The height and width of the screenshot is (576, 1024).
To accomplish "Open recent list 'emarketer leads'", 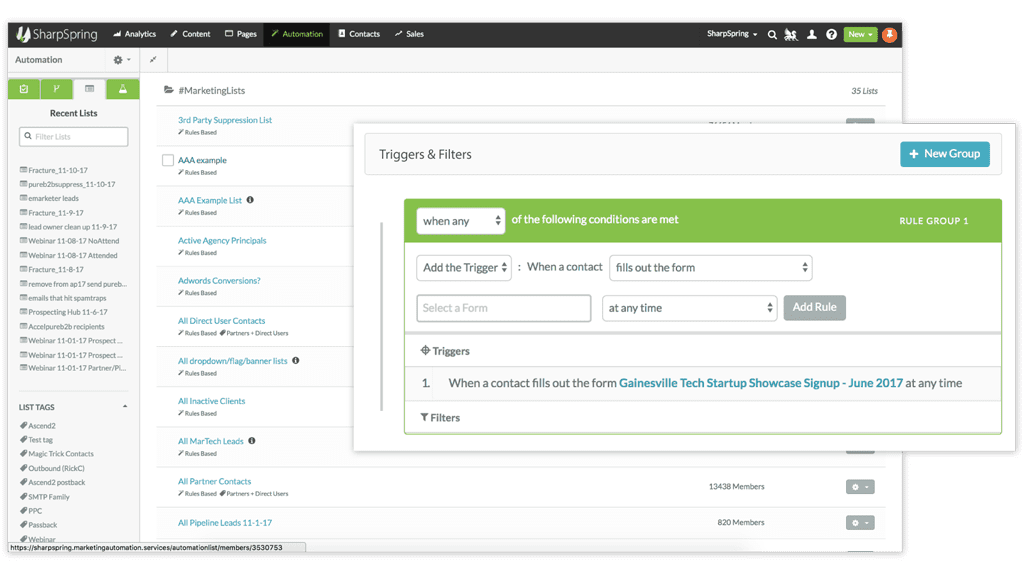I will coord(54,199).
